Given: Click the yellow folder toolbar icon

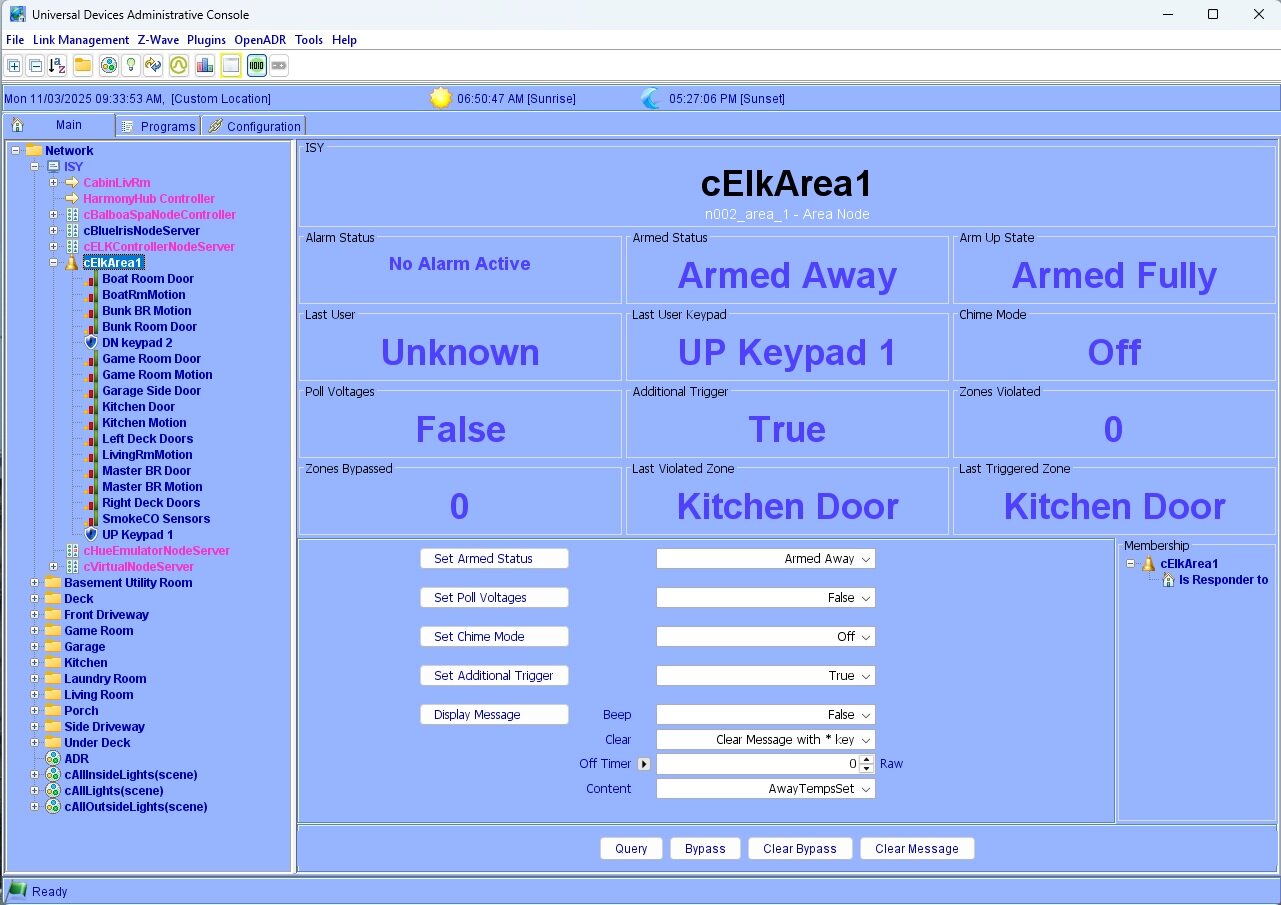Looking at the screenshot, I should coord(83,66).
